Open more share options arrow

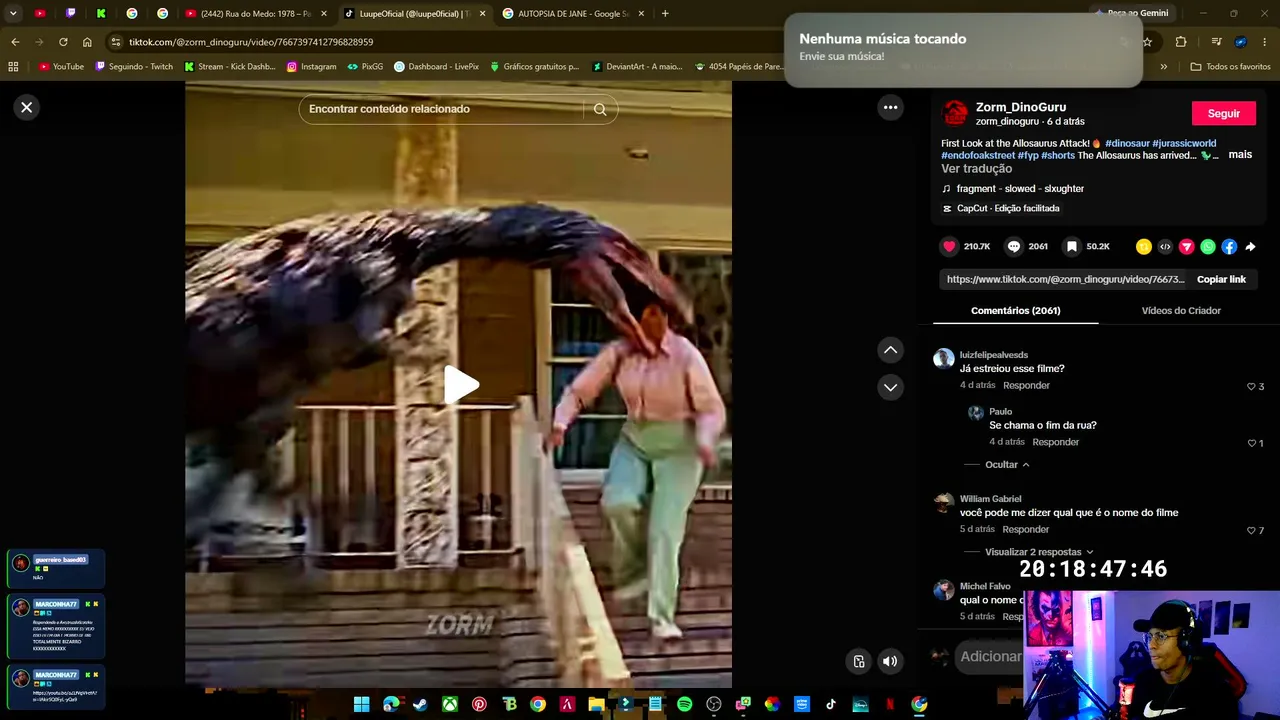pos(1250,246)
